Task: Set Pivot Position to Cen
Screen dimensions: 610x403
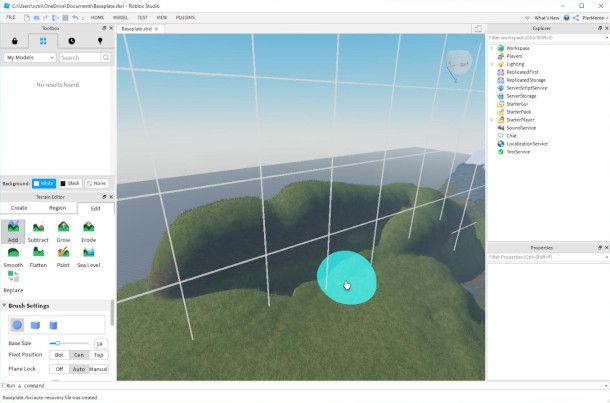Action: pyautogui.click(x=79, y=355)
